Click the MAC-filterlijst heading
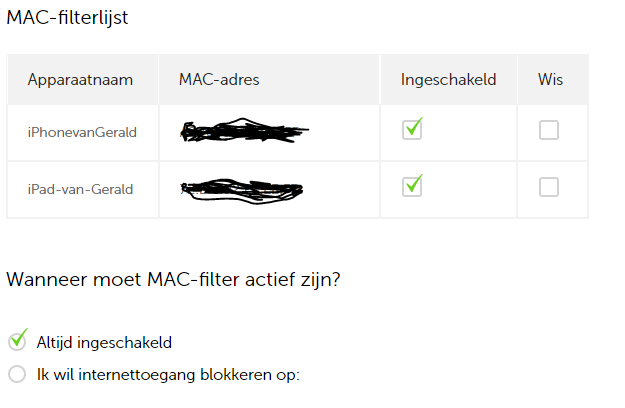625x408 pixels. pos(67,18)
